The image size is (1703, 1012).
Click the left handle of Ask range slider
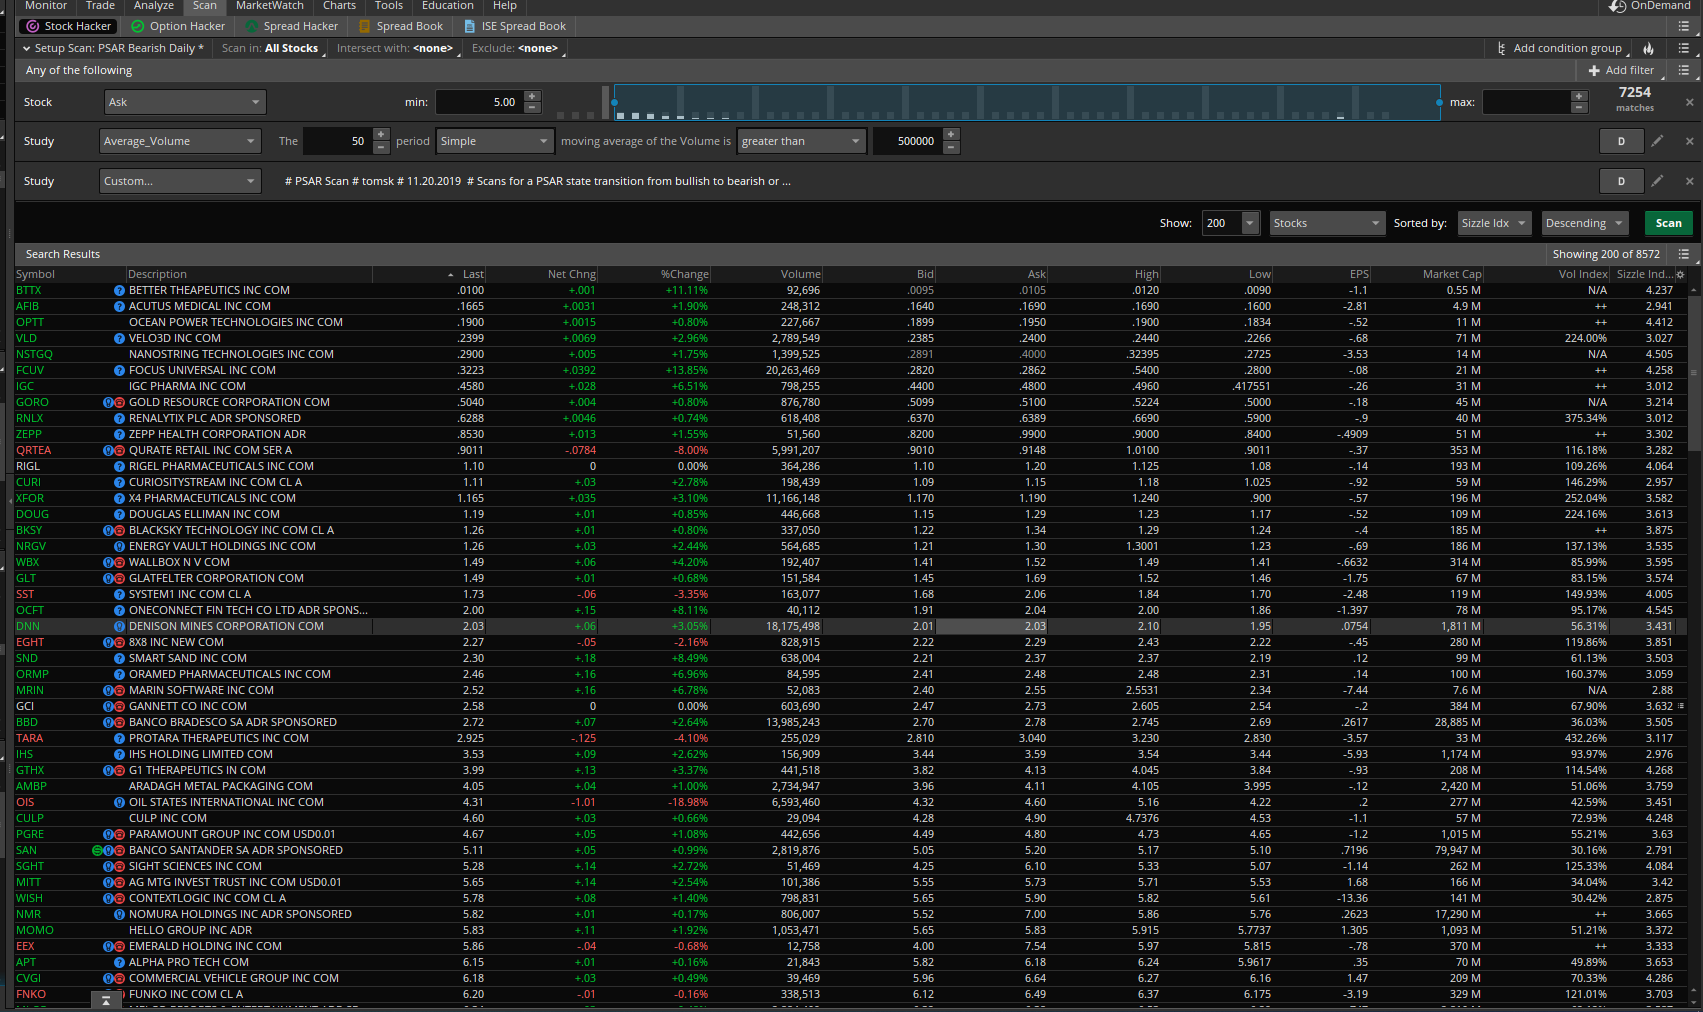coord(614,102)
